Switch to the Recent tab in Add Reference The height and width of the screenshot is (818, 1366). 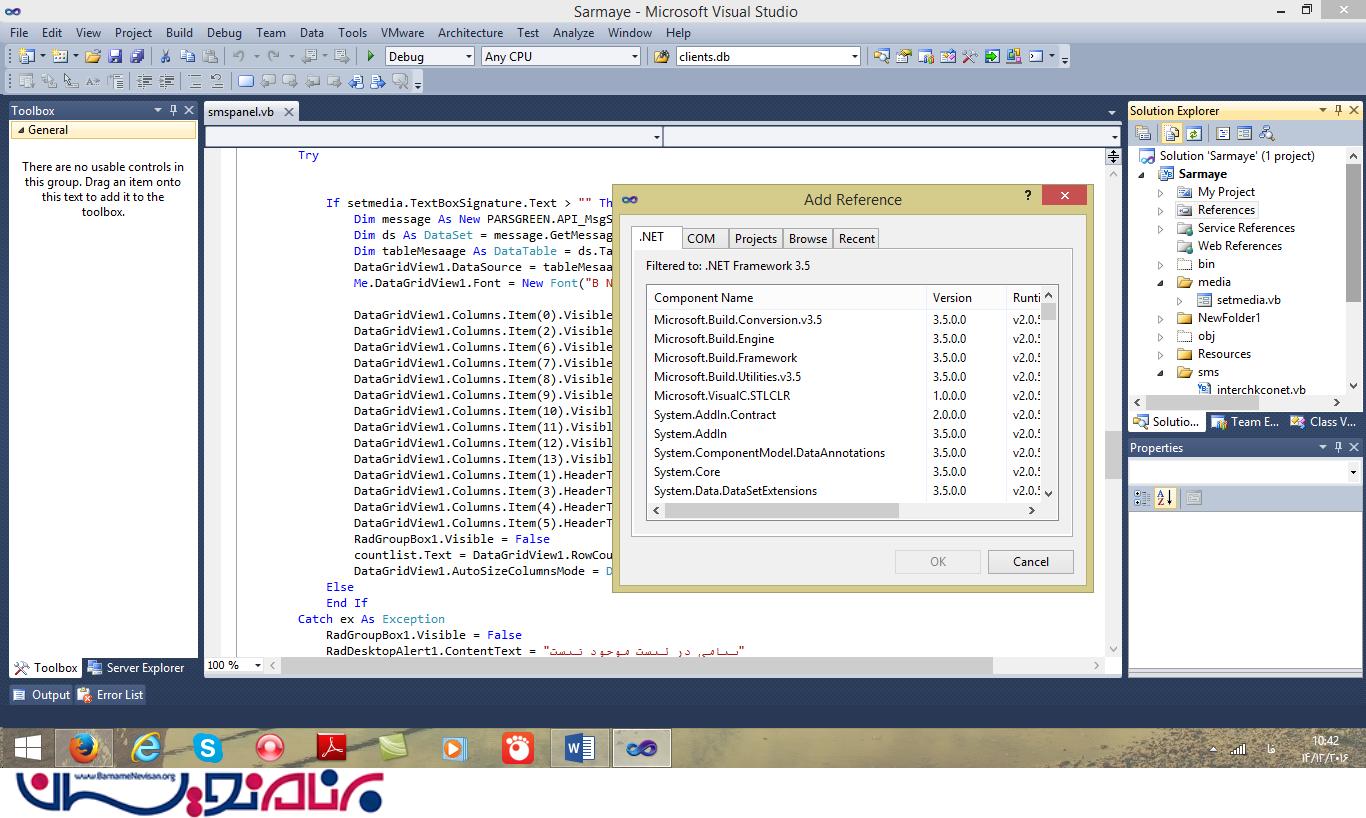[x=857, y=238]
